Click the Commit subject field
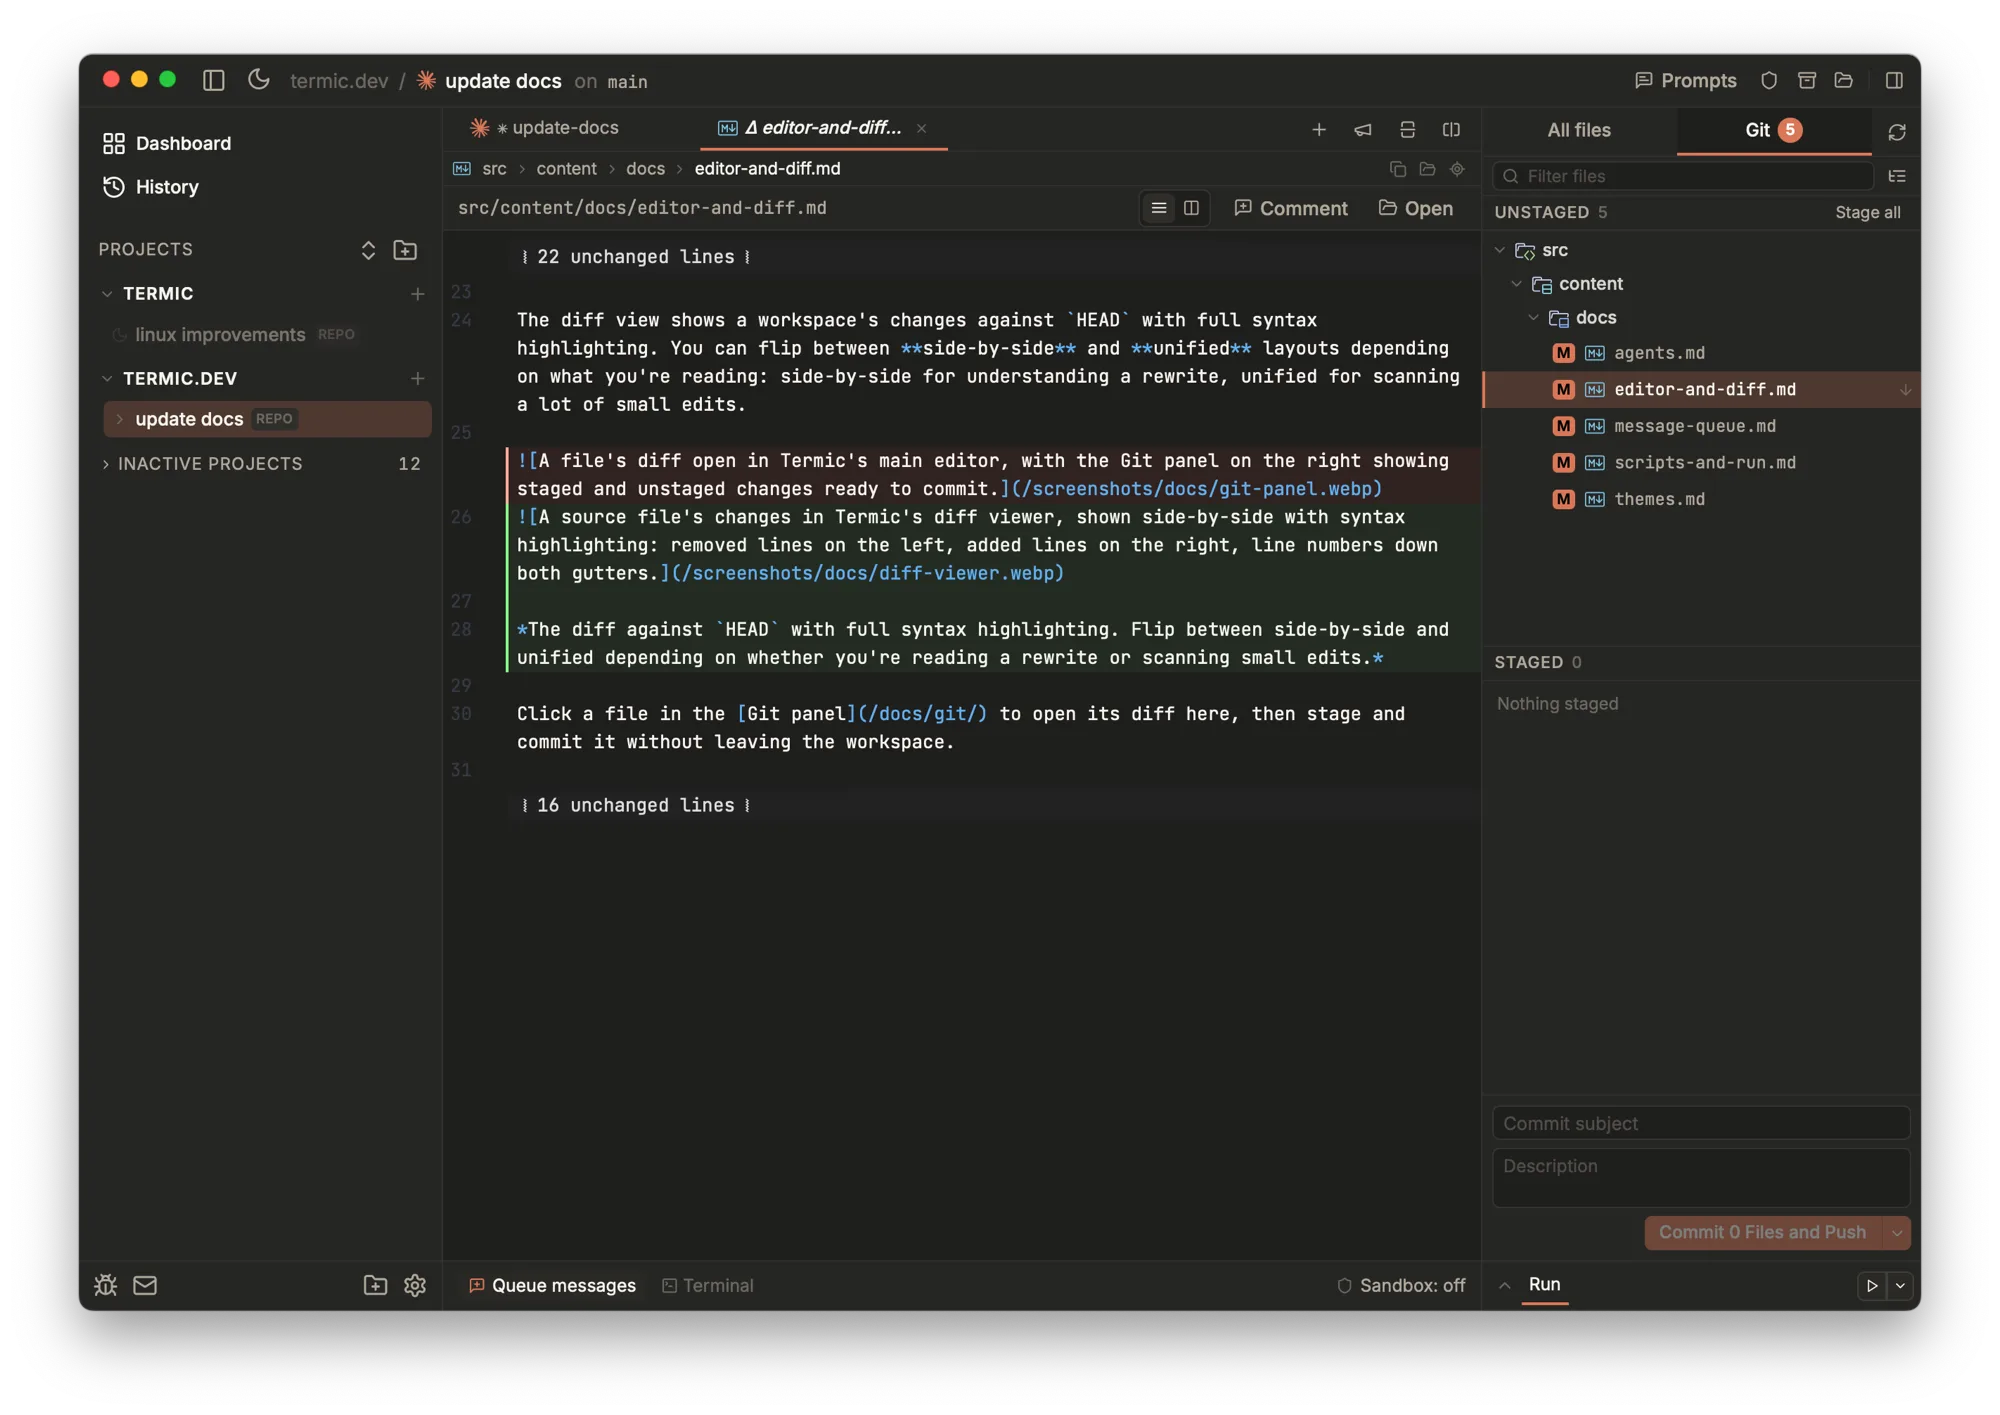Viewport: 2000px width, 1415px height. (1701, 1123)
